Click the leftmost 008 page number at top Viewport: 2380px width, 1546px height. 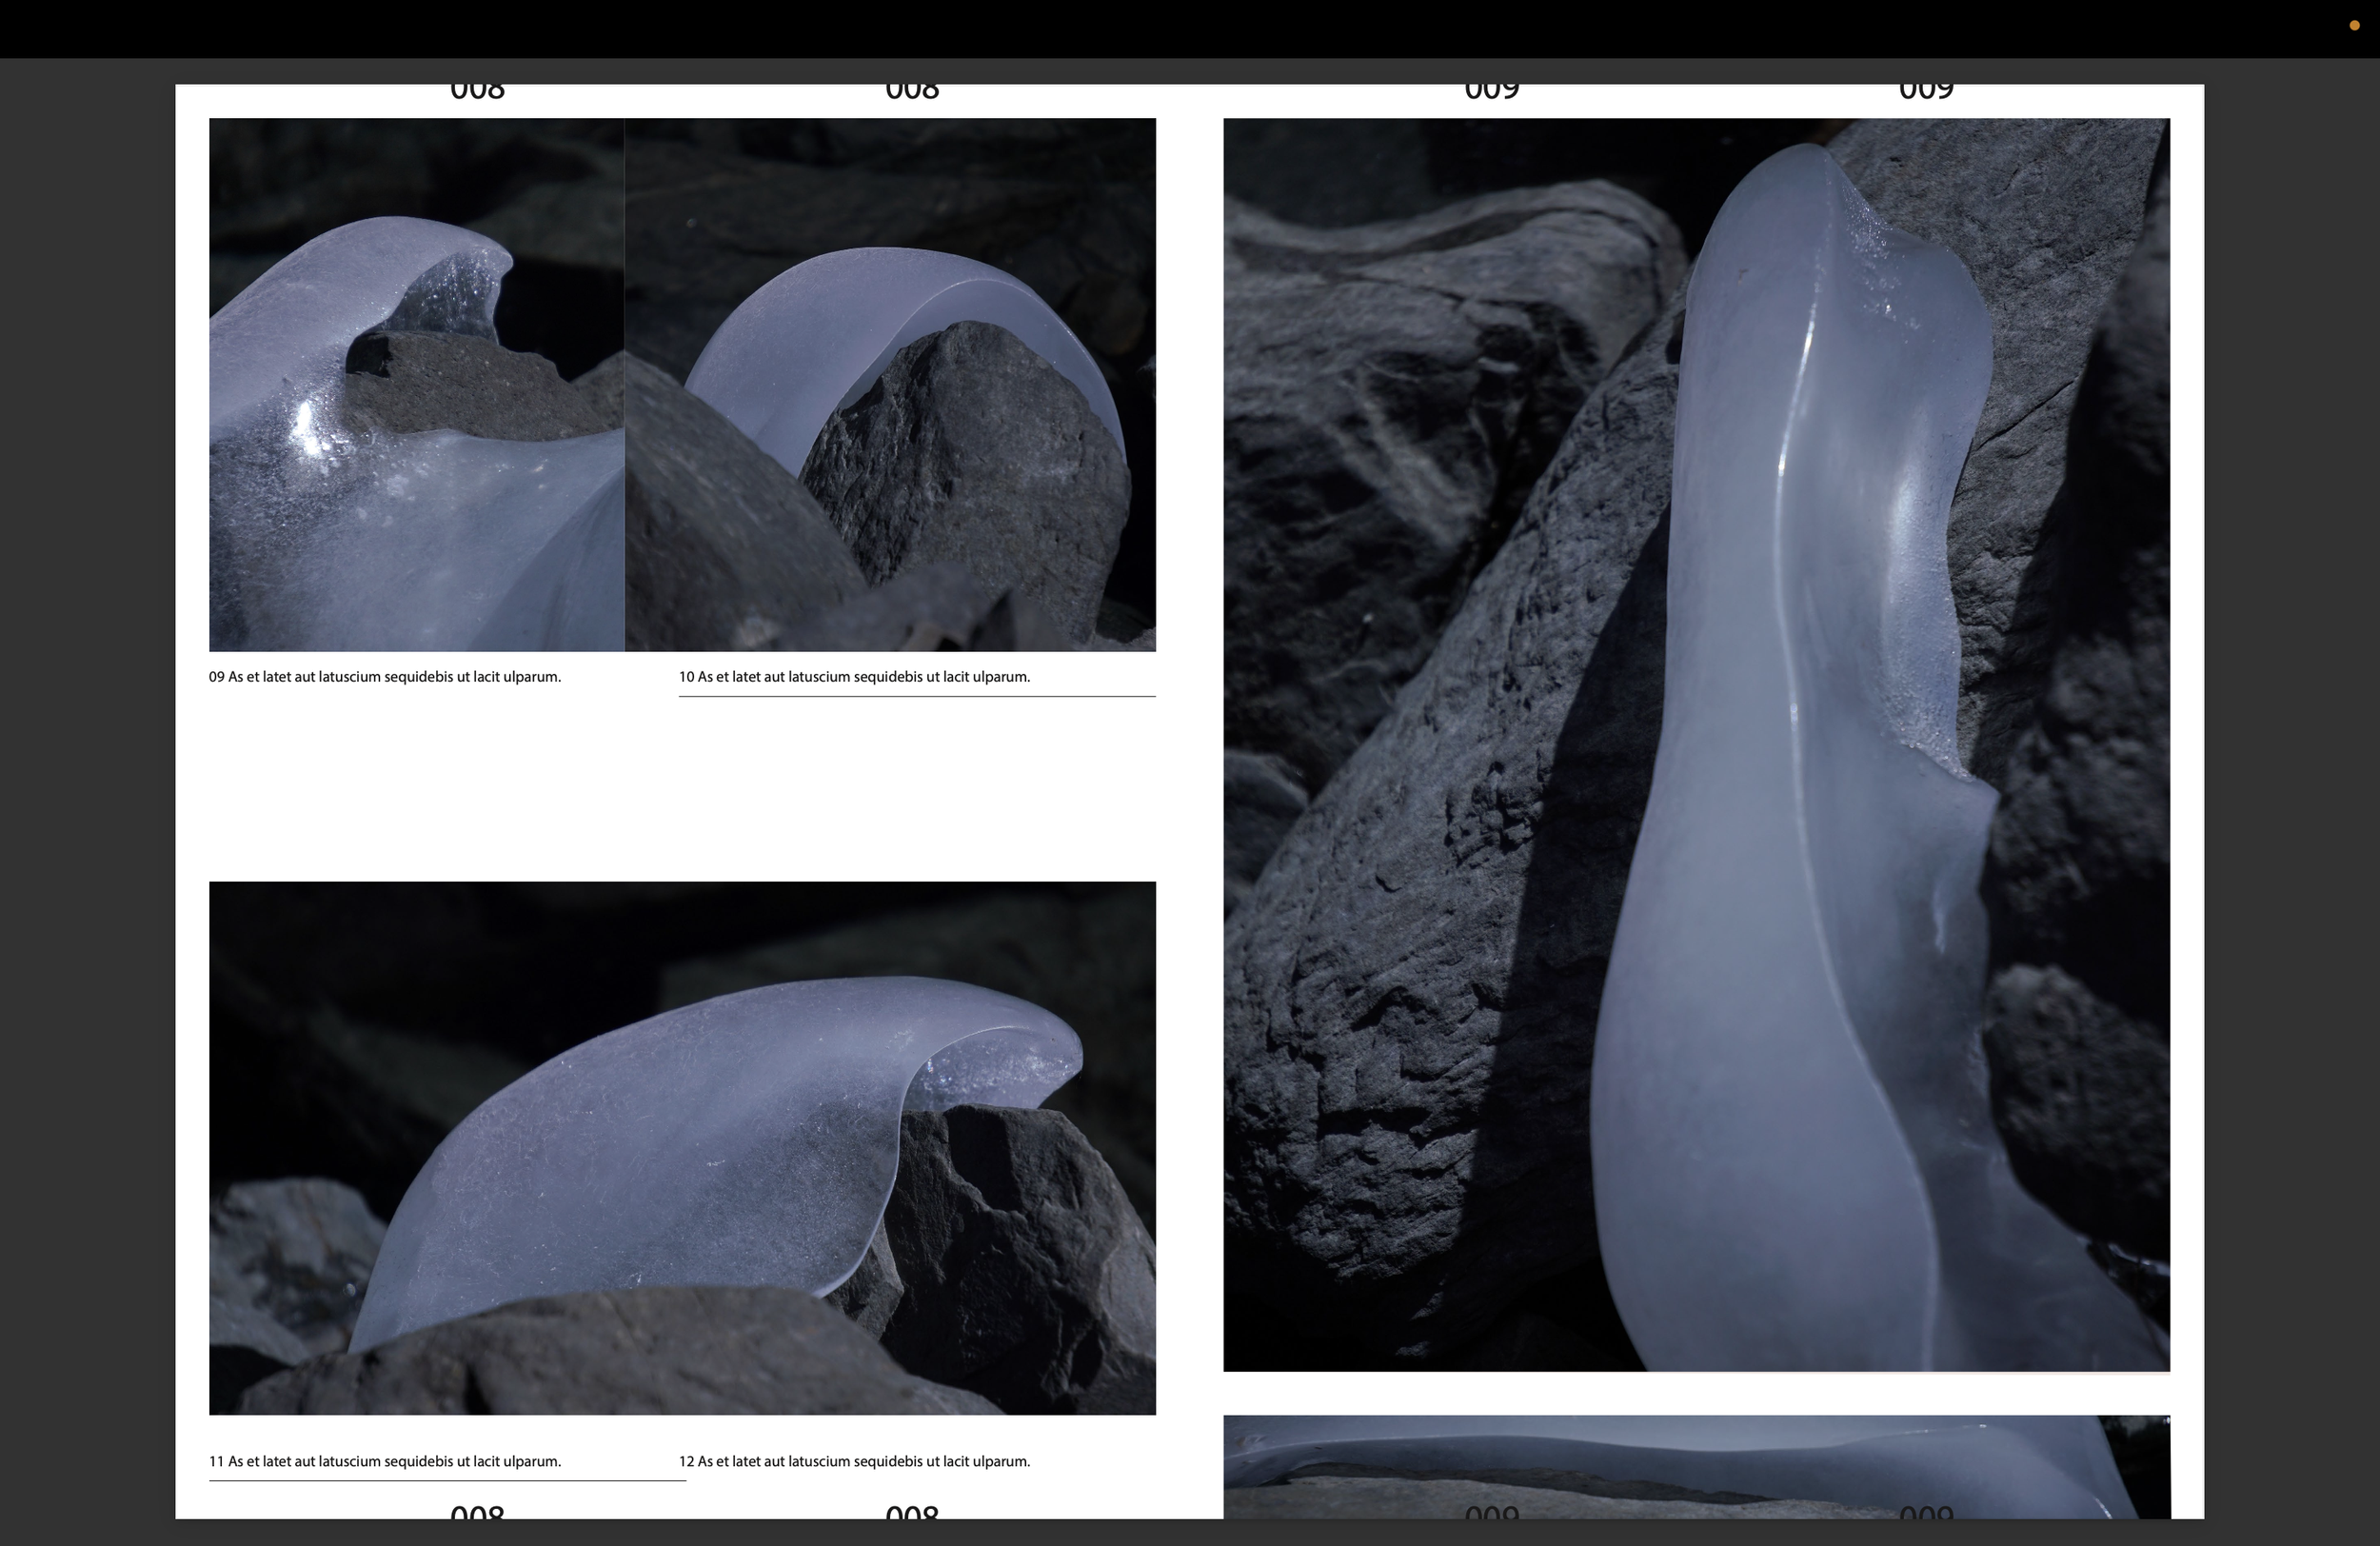[477, 92]
